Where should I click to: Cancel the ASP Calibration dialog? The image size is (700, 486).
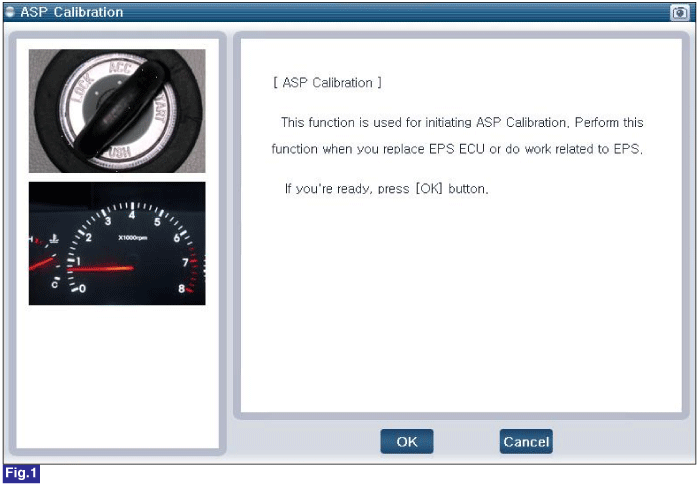(526, 441)
